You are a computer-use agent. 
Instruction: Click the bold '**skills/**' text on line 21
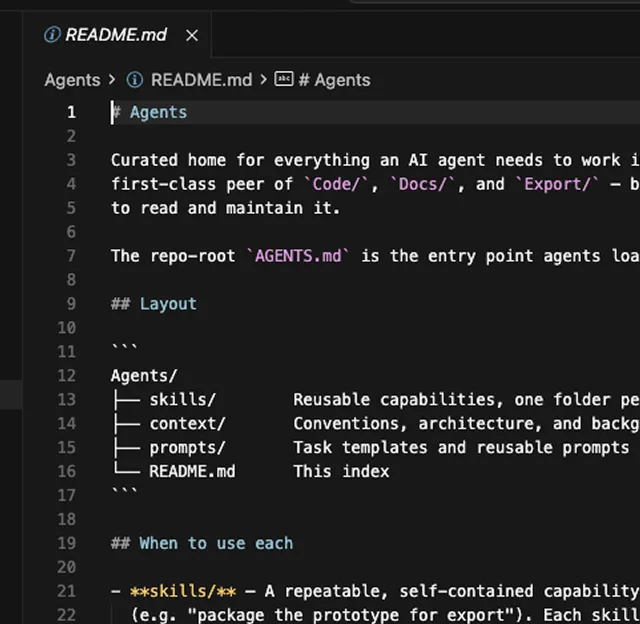pyautogui.click(x=182, y=591)
